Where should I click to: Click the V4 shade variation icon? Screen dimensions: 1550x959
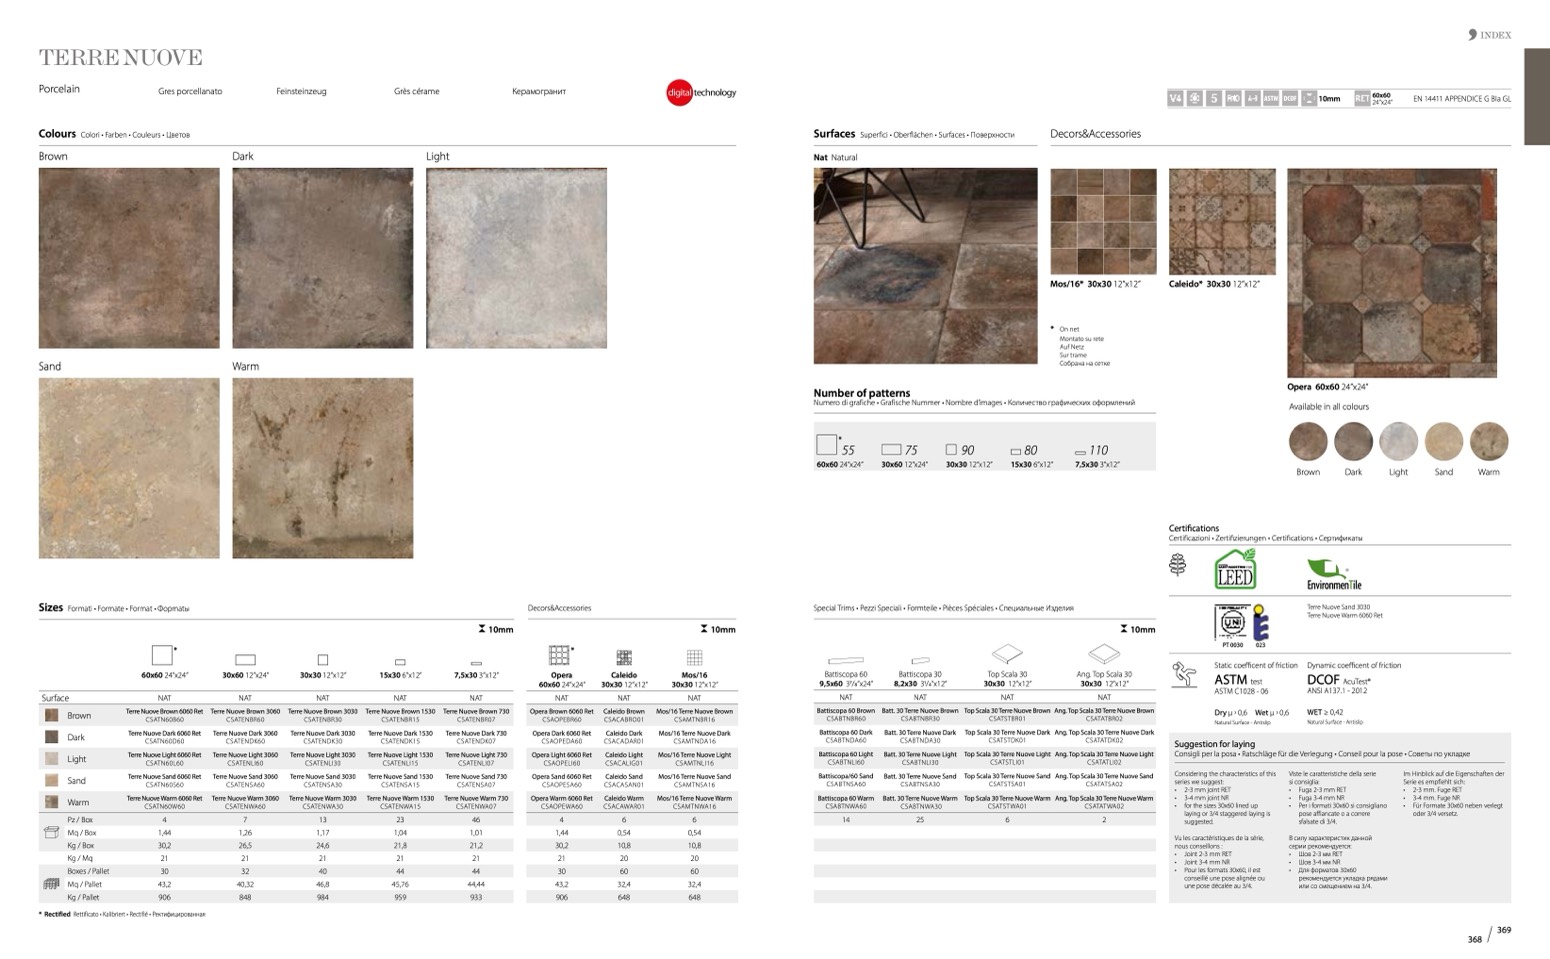tap(1175, 98)
